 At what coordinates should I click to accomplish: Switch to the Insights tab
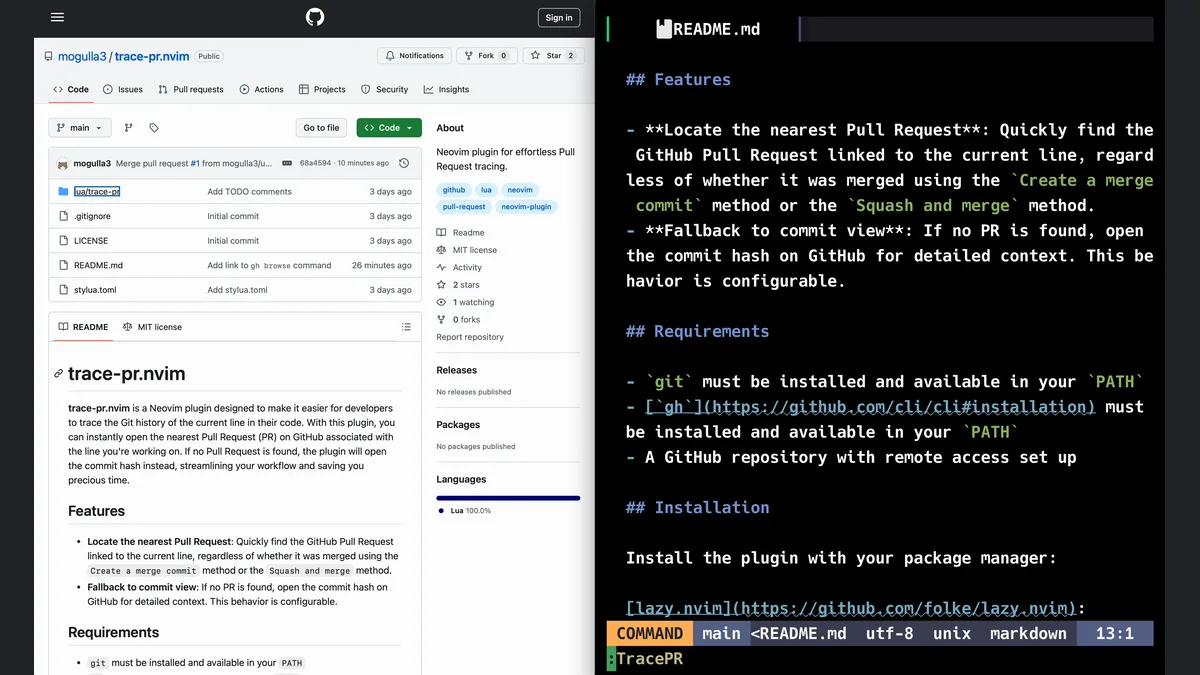[446, 89]
